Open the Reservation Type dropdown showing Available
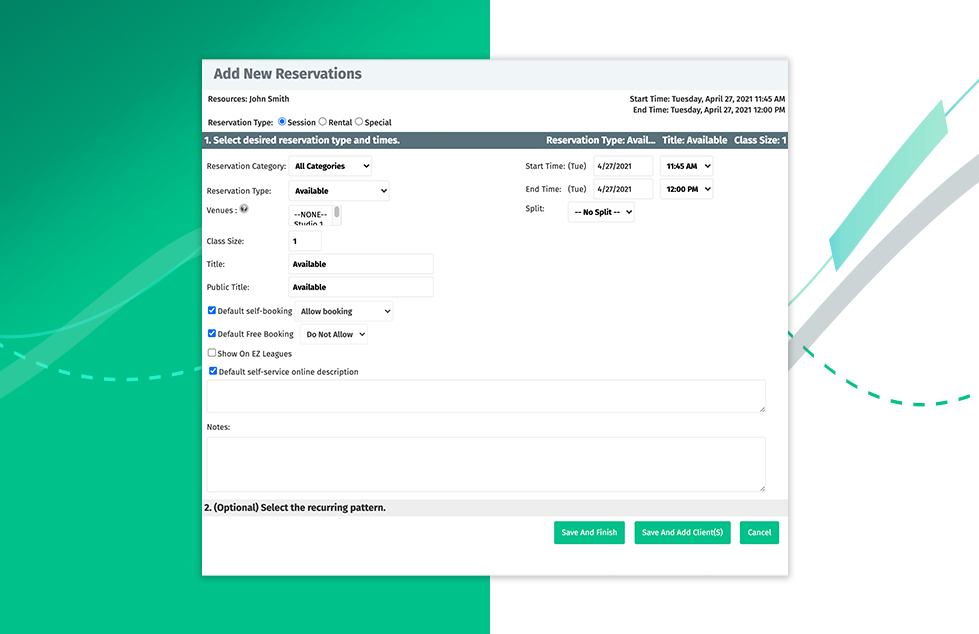The image size is (979, 634). pos(338,190)
